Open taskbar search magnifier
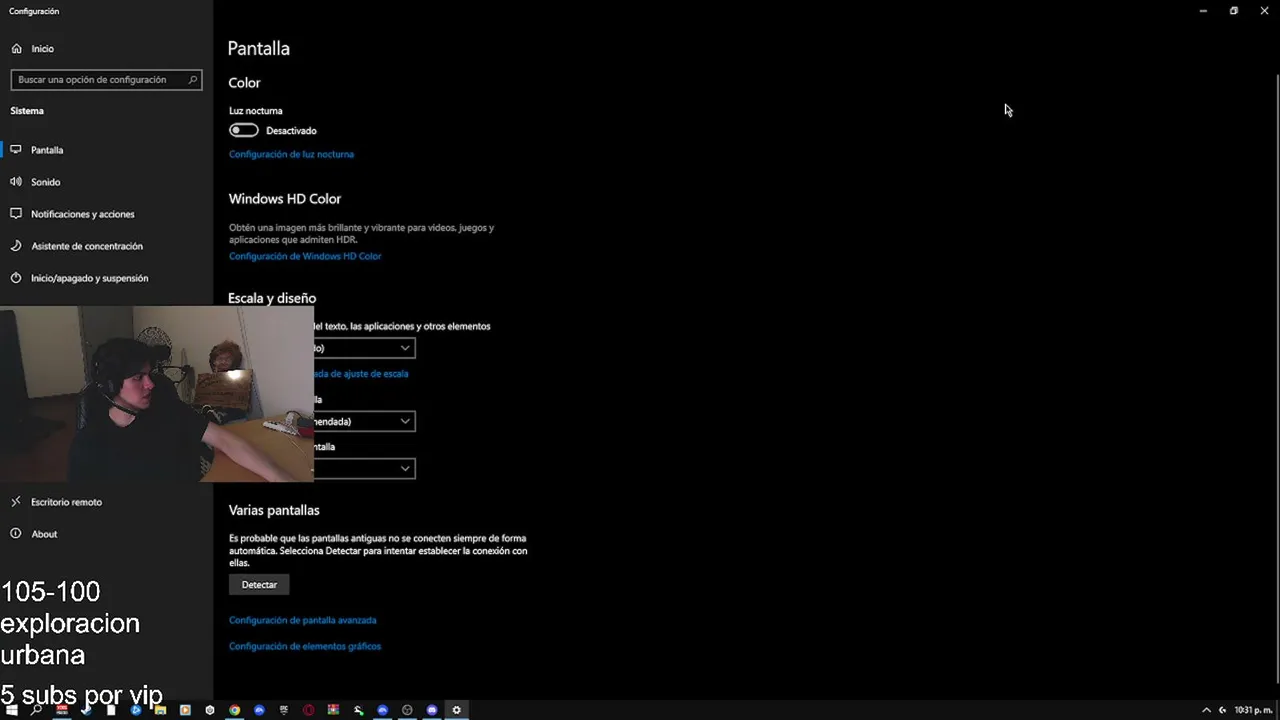The width and height of the screenshot is (1280, 720). pyautogui.click(x=37, y=710)
